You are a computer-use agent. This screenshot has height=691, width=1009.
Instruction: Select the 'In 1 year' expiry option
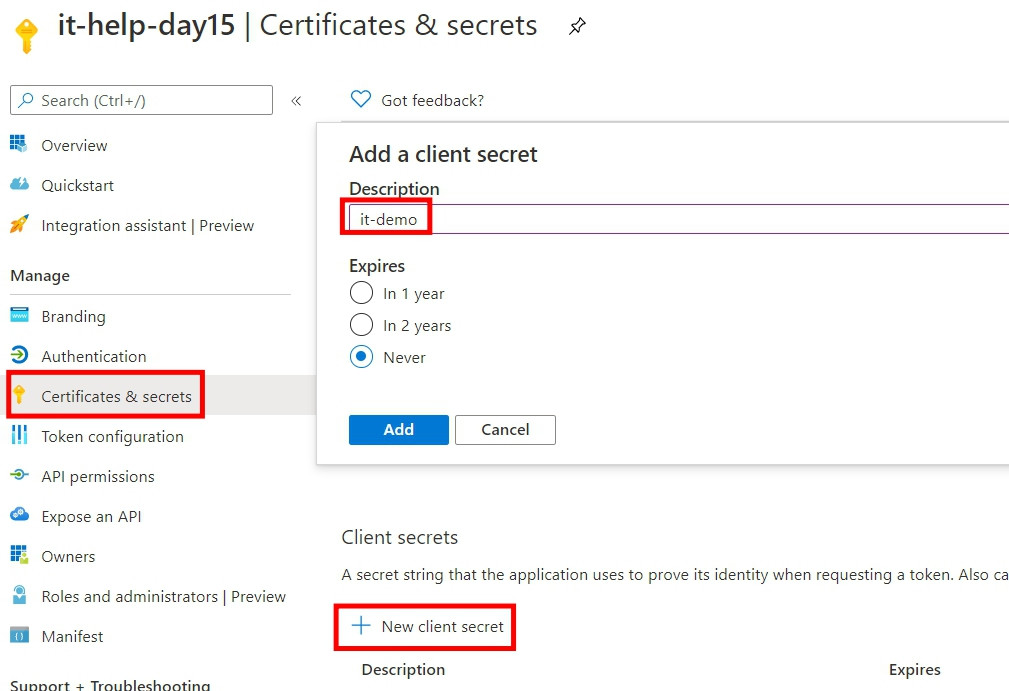(x=361, y=294)
